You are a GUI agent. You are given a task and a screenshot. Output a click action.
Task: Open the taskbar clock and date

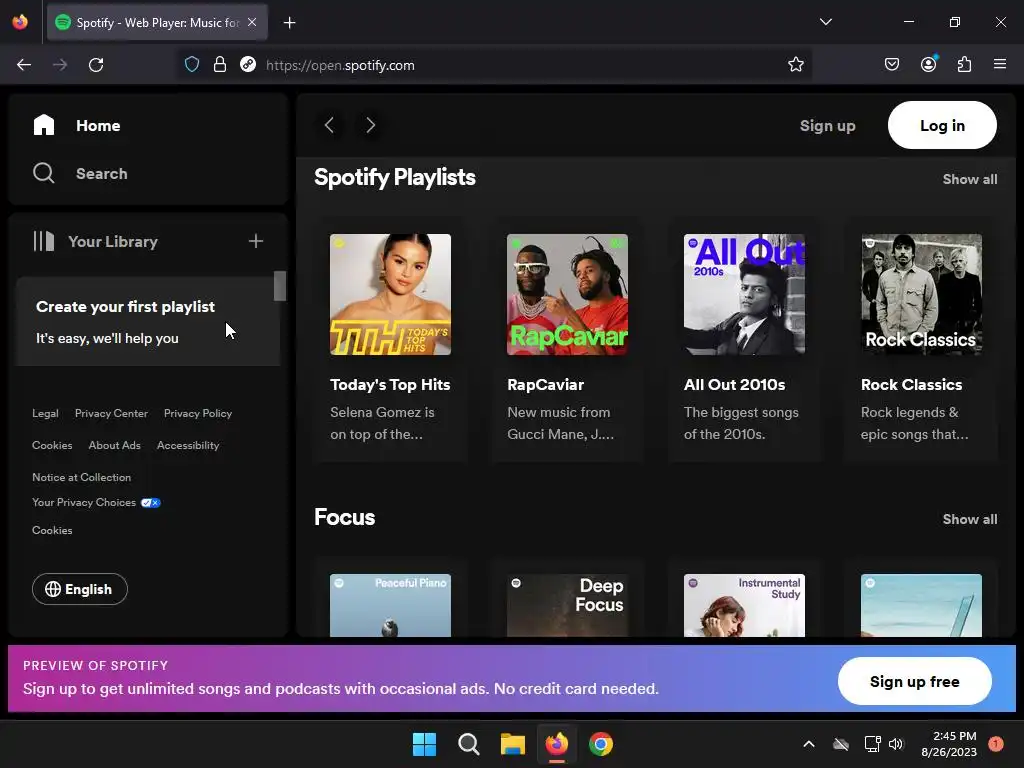pyautogui.click(x=949, y=744)
